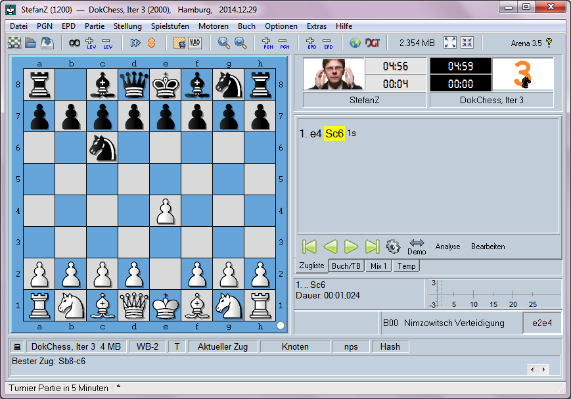Open the Spielstufen menu
571x399 pixels.
(170, 26)
